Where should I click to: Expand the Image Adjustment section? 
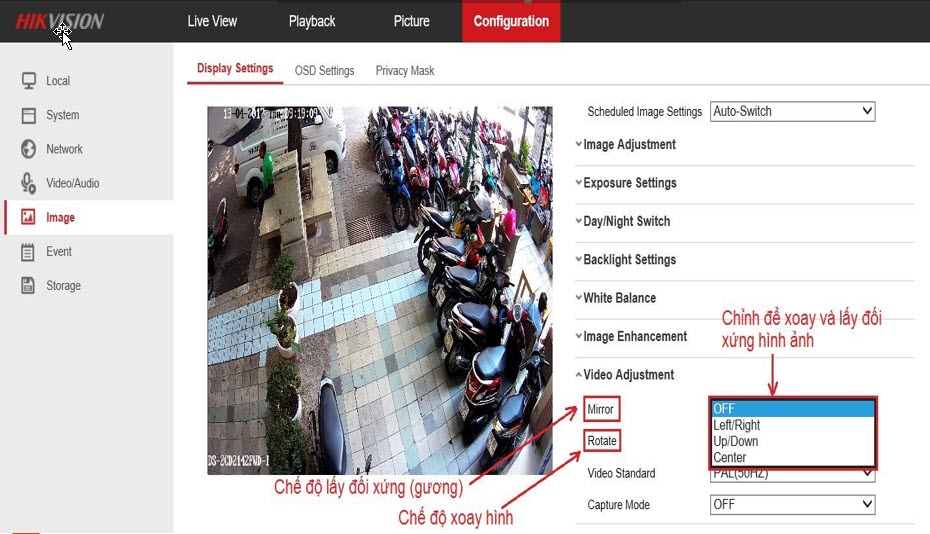628,145
